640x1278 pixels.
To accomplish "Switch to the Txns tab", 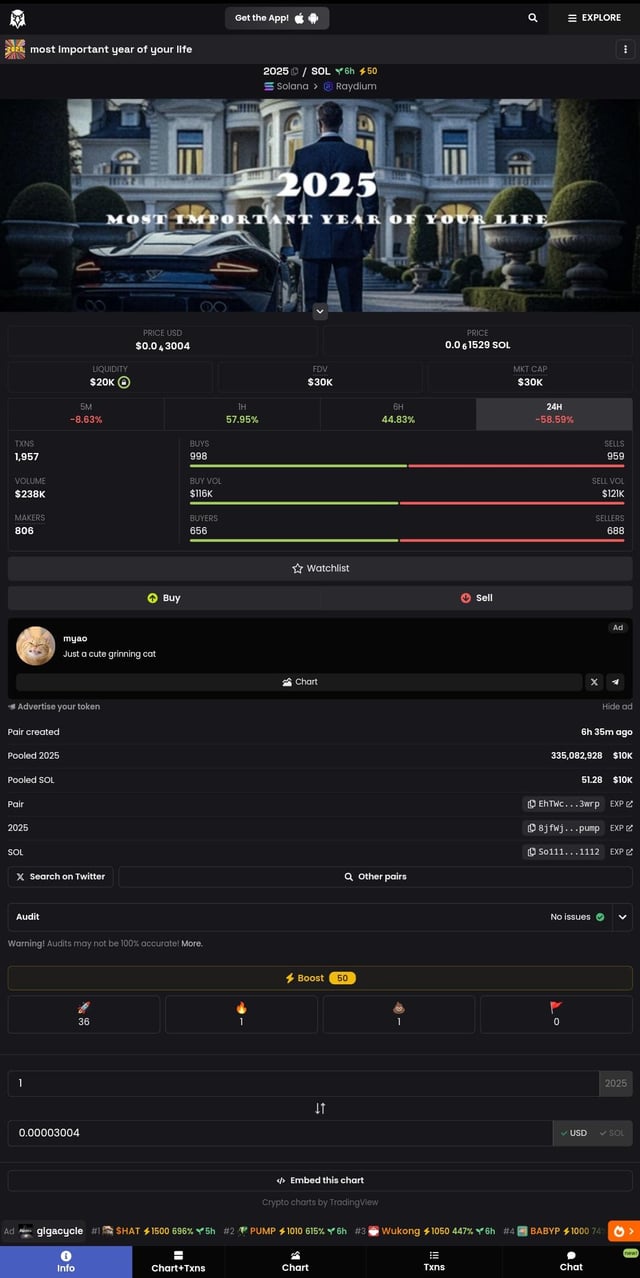I will tap(434, 1261).
